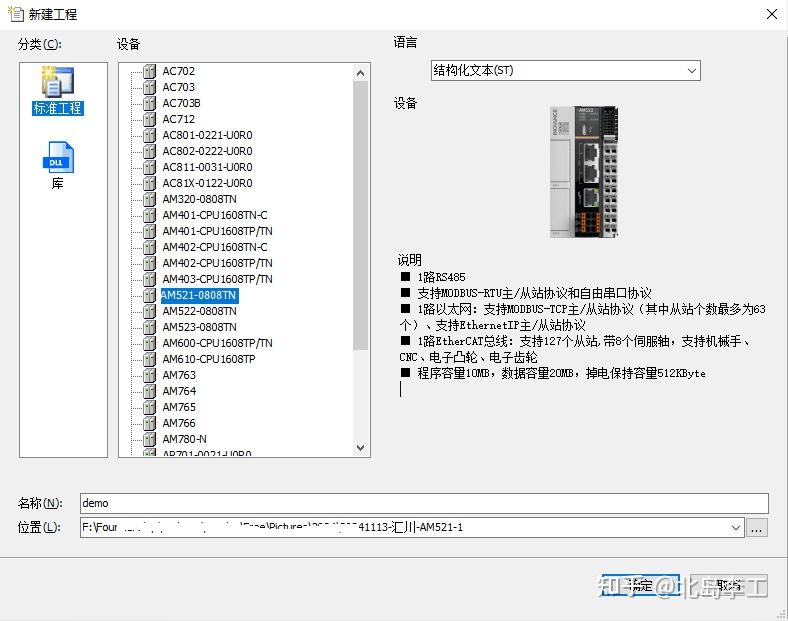Click the device icon beside AC802-0222-U0R0
The height and width of the screenshot is (621, 788).
pos(149,151)
